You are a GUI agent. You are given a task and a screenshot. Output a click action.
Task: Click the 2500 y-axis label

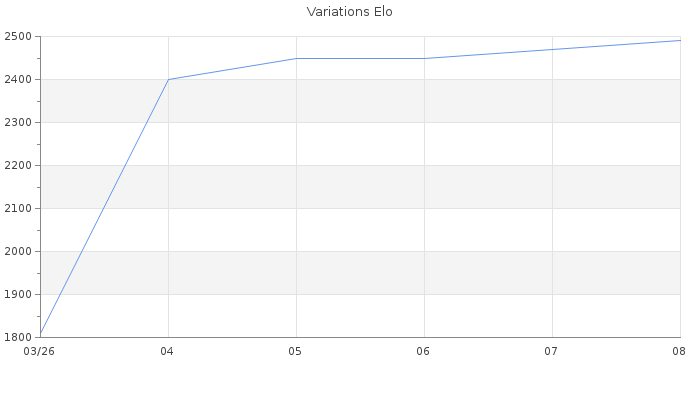pos(18,37)
